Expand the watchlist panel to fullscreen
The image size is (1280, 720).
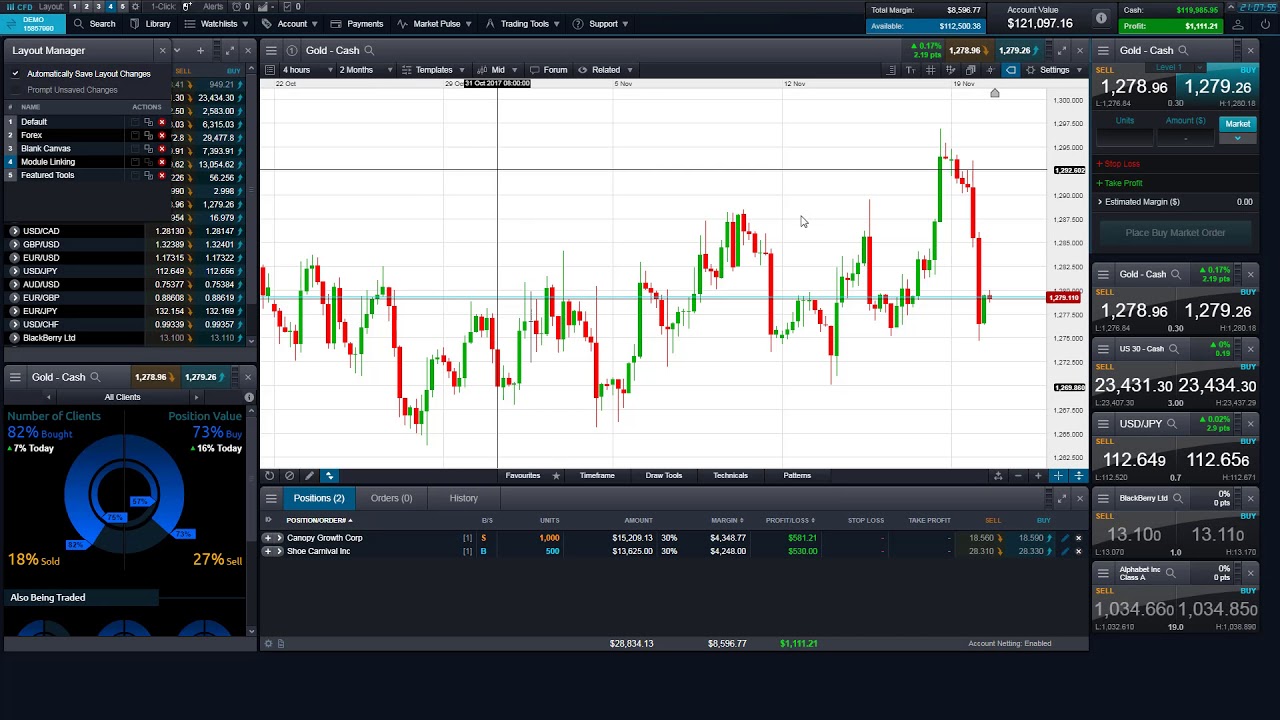(x=229, y=50)
